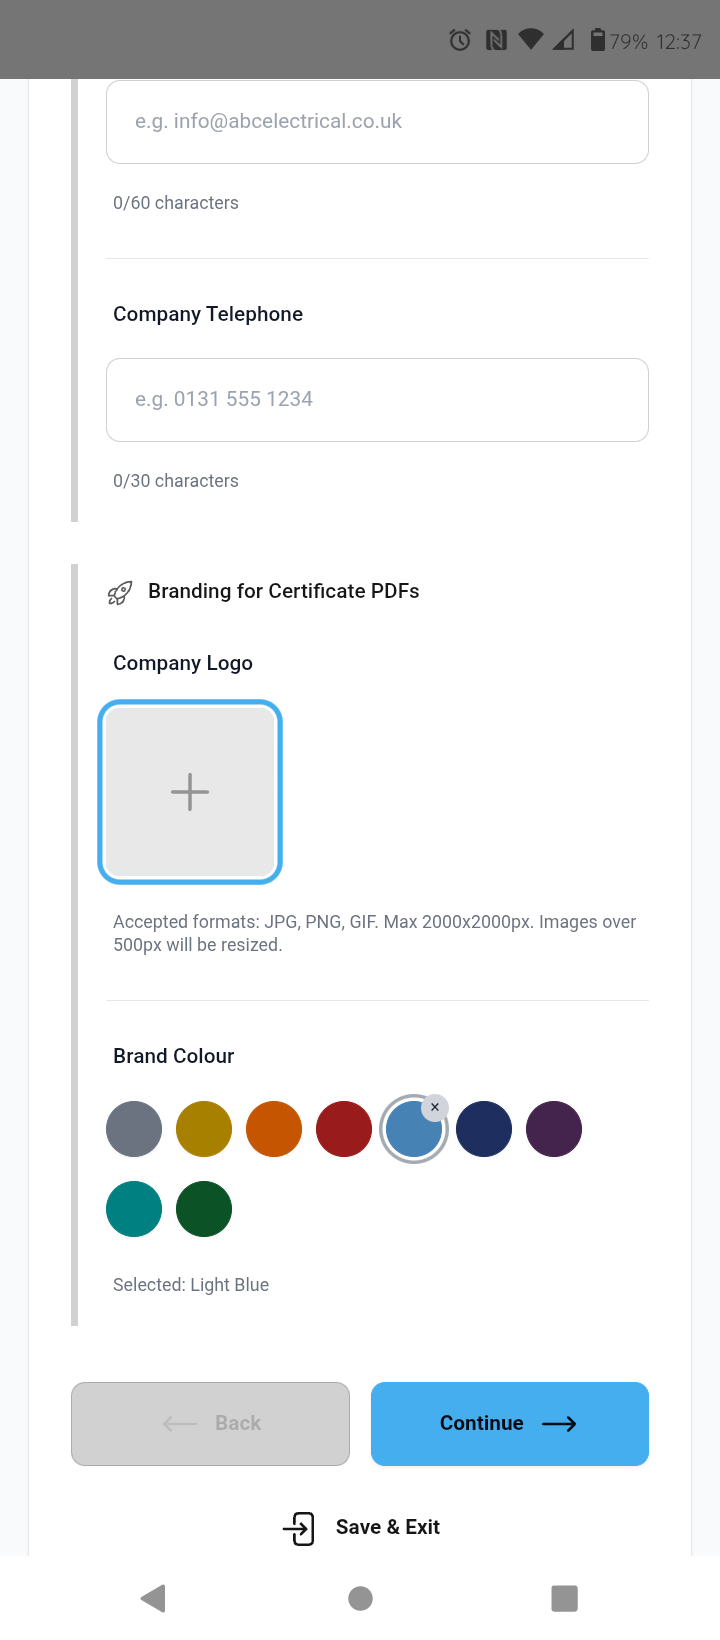Deselect Light Blue using its x badge
Screen dimensions: 720x1640
point(435,1107)
